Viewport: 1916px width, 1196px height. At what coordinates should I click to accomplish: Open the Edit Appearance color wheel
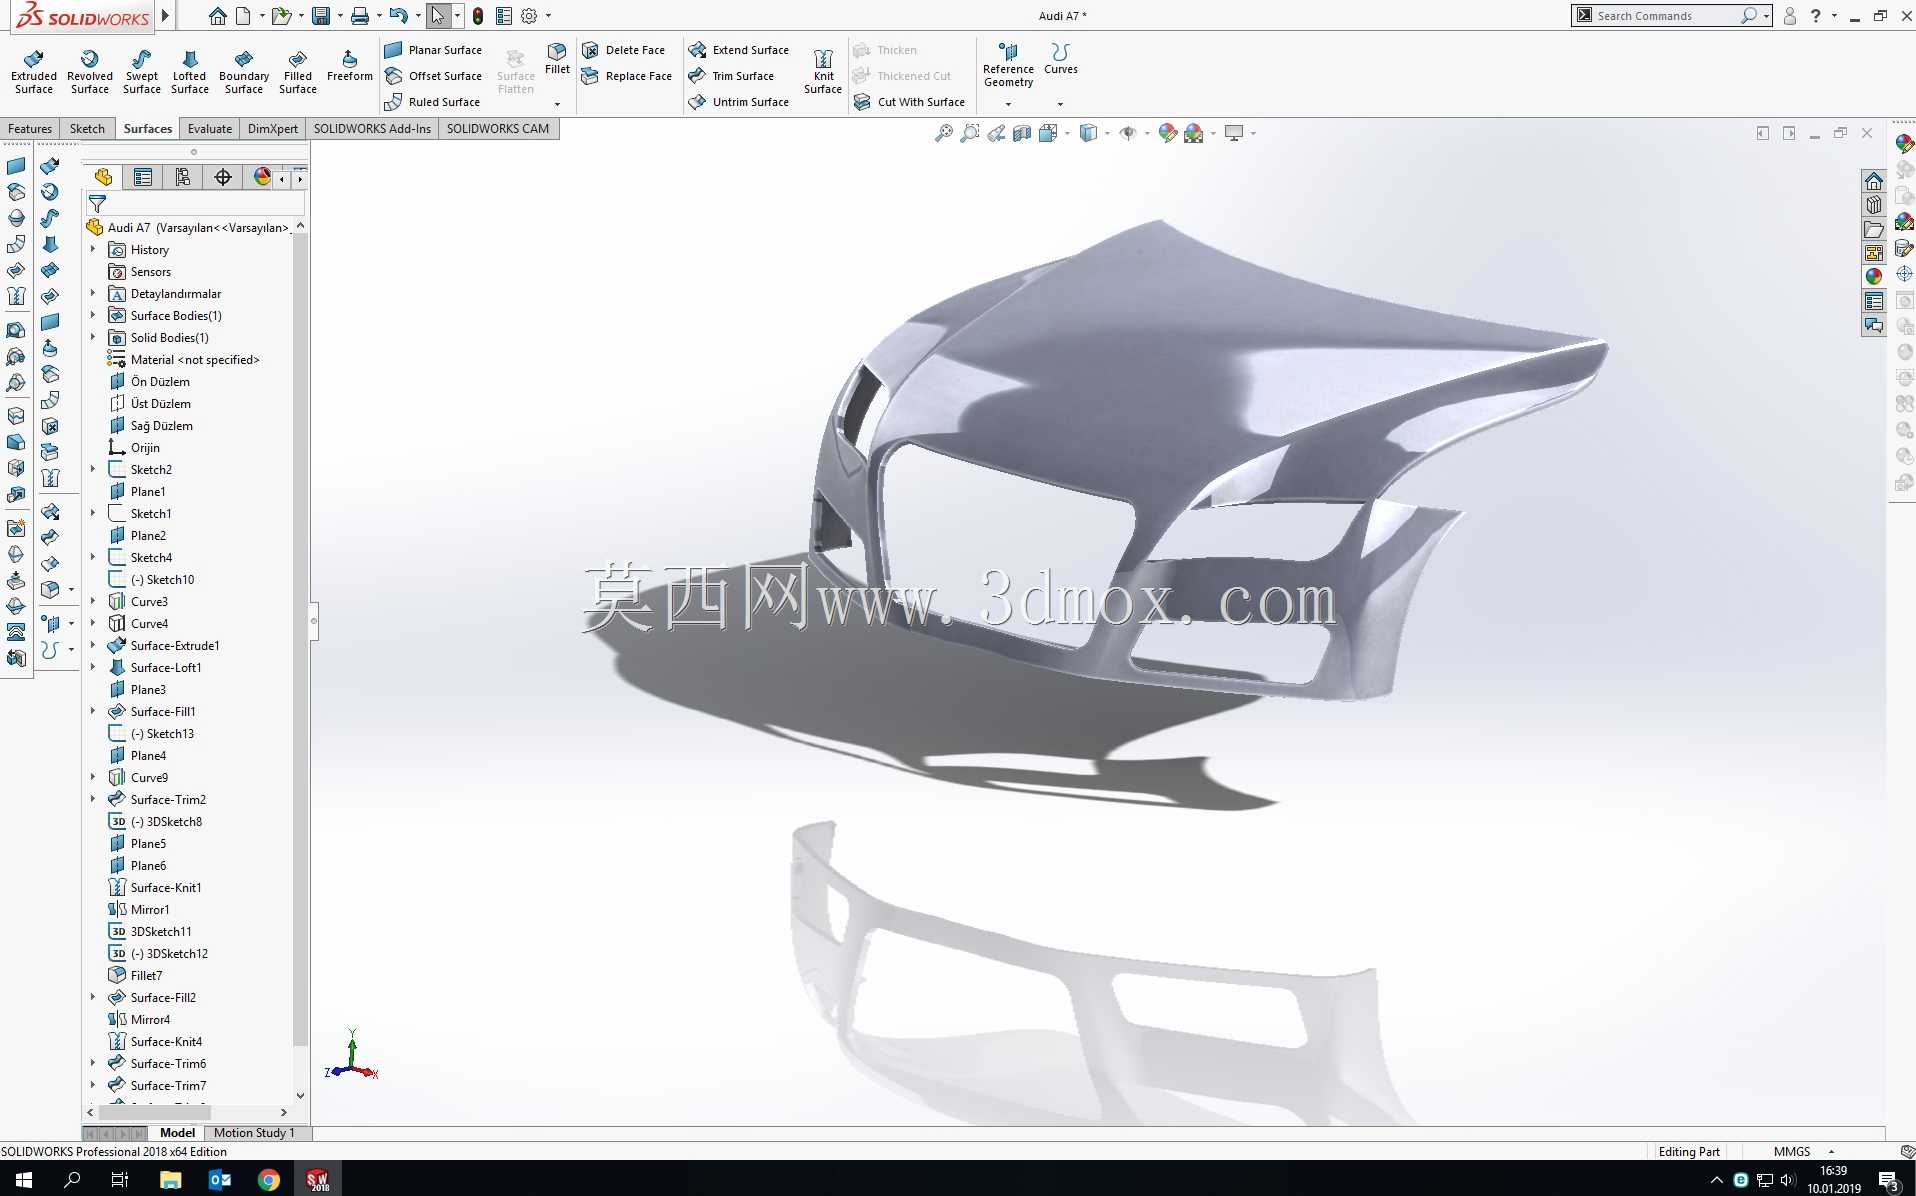(x=1167, y=133)
